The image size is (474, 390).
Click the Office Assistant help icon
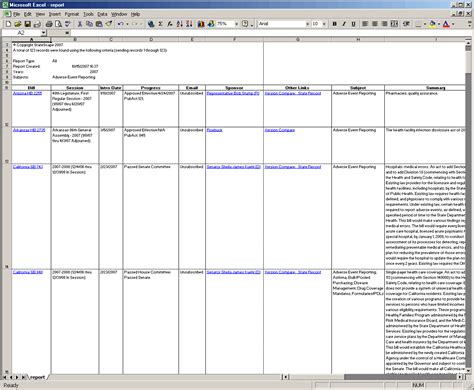(x=245, y=24)
